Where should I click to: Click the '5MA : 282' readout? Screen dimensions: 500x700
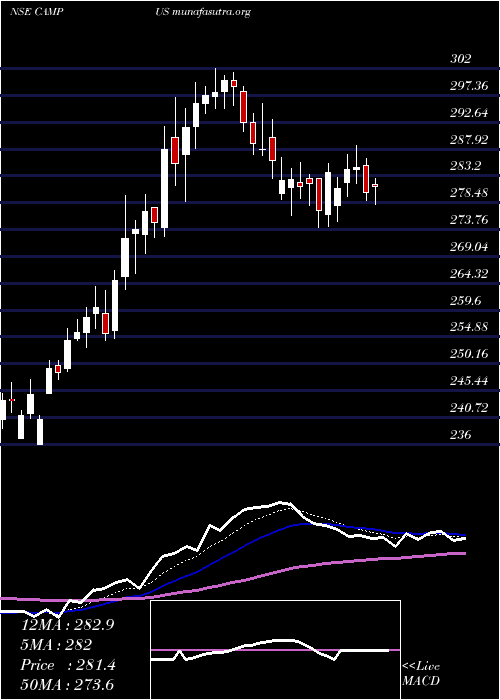(x=56, y=644)
